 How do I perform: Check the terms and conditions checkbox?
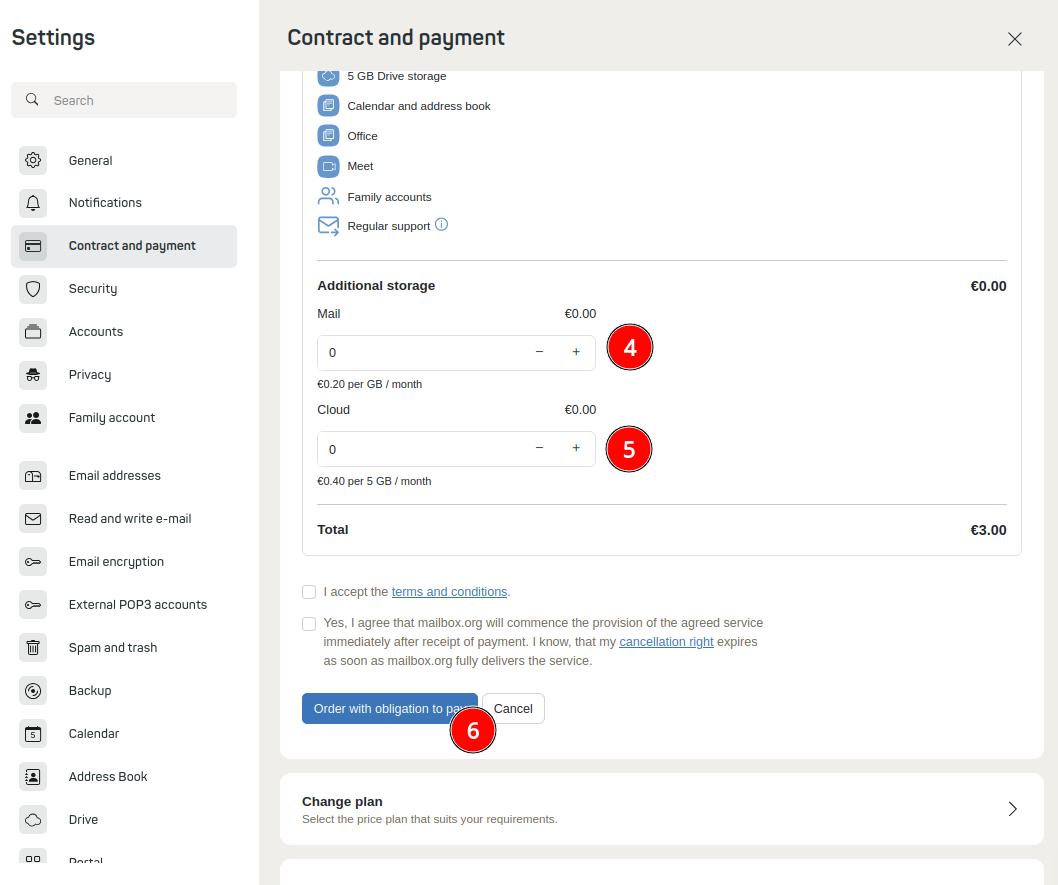coord(309,592)
